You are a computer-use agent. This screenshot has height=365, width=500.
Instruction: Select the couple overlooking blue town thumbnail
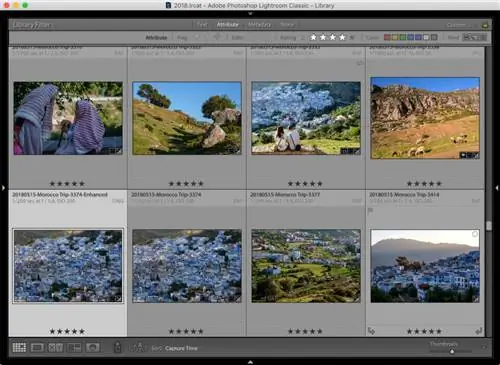coord(306,118)
